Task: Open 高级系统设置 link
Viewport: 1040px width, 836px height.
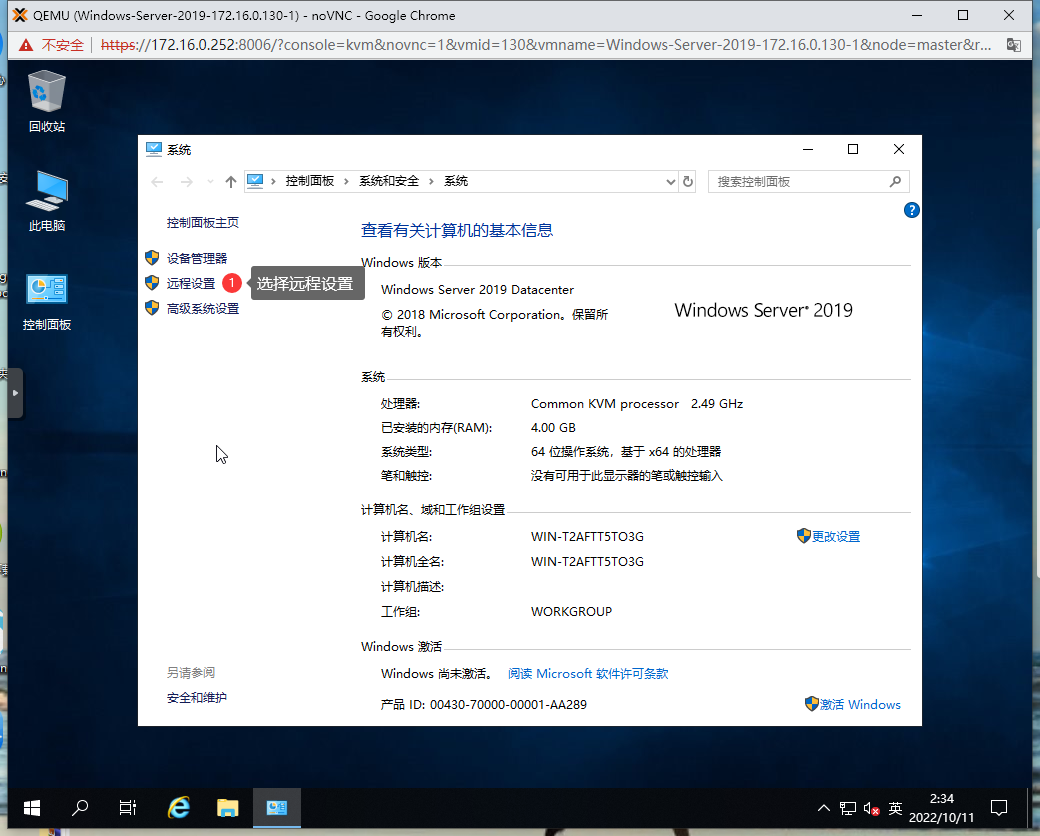Action: coord(203,309)
